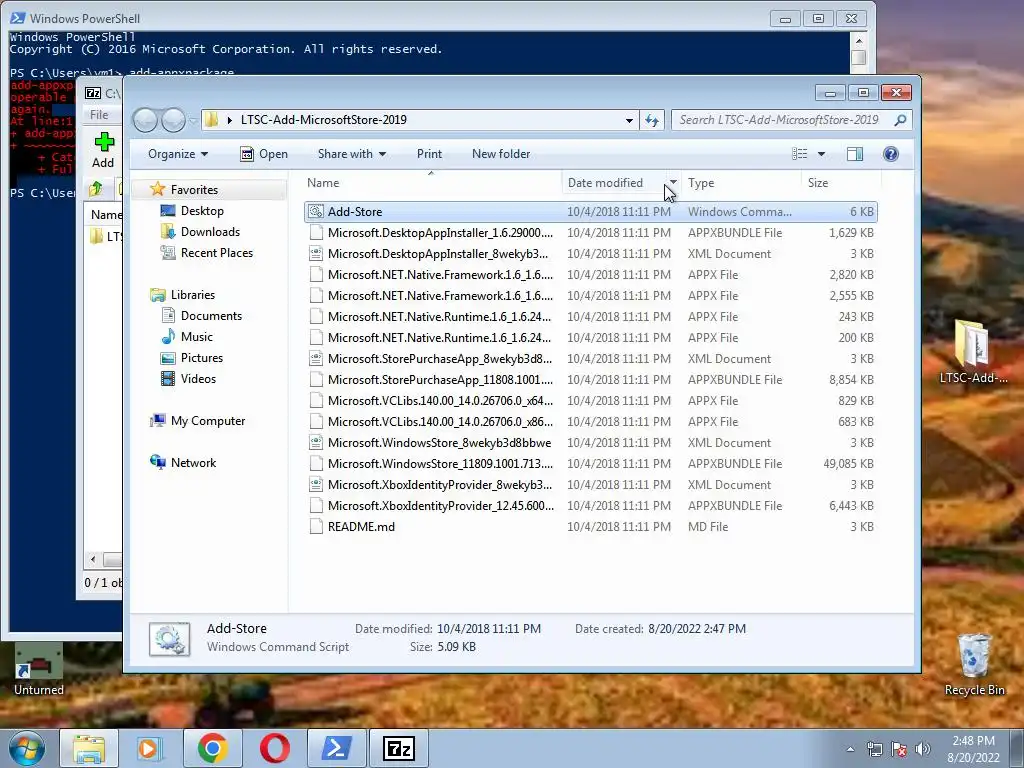Switch to PowerShell via taskbar icon
1024x768 pixels.
pyautogui.click(x=336, y=748)
